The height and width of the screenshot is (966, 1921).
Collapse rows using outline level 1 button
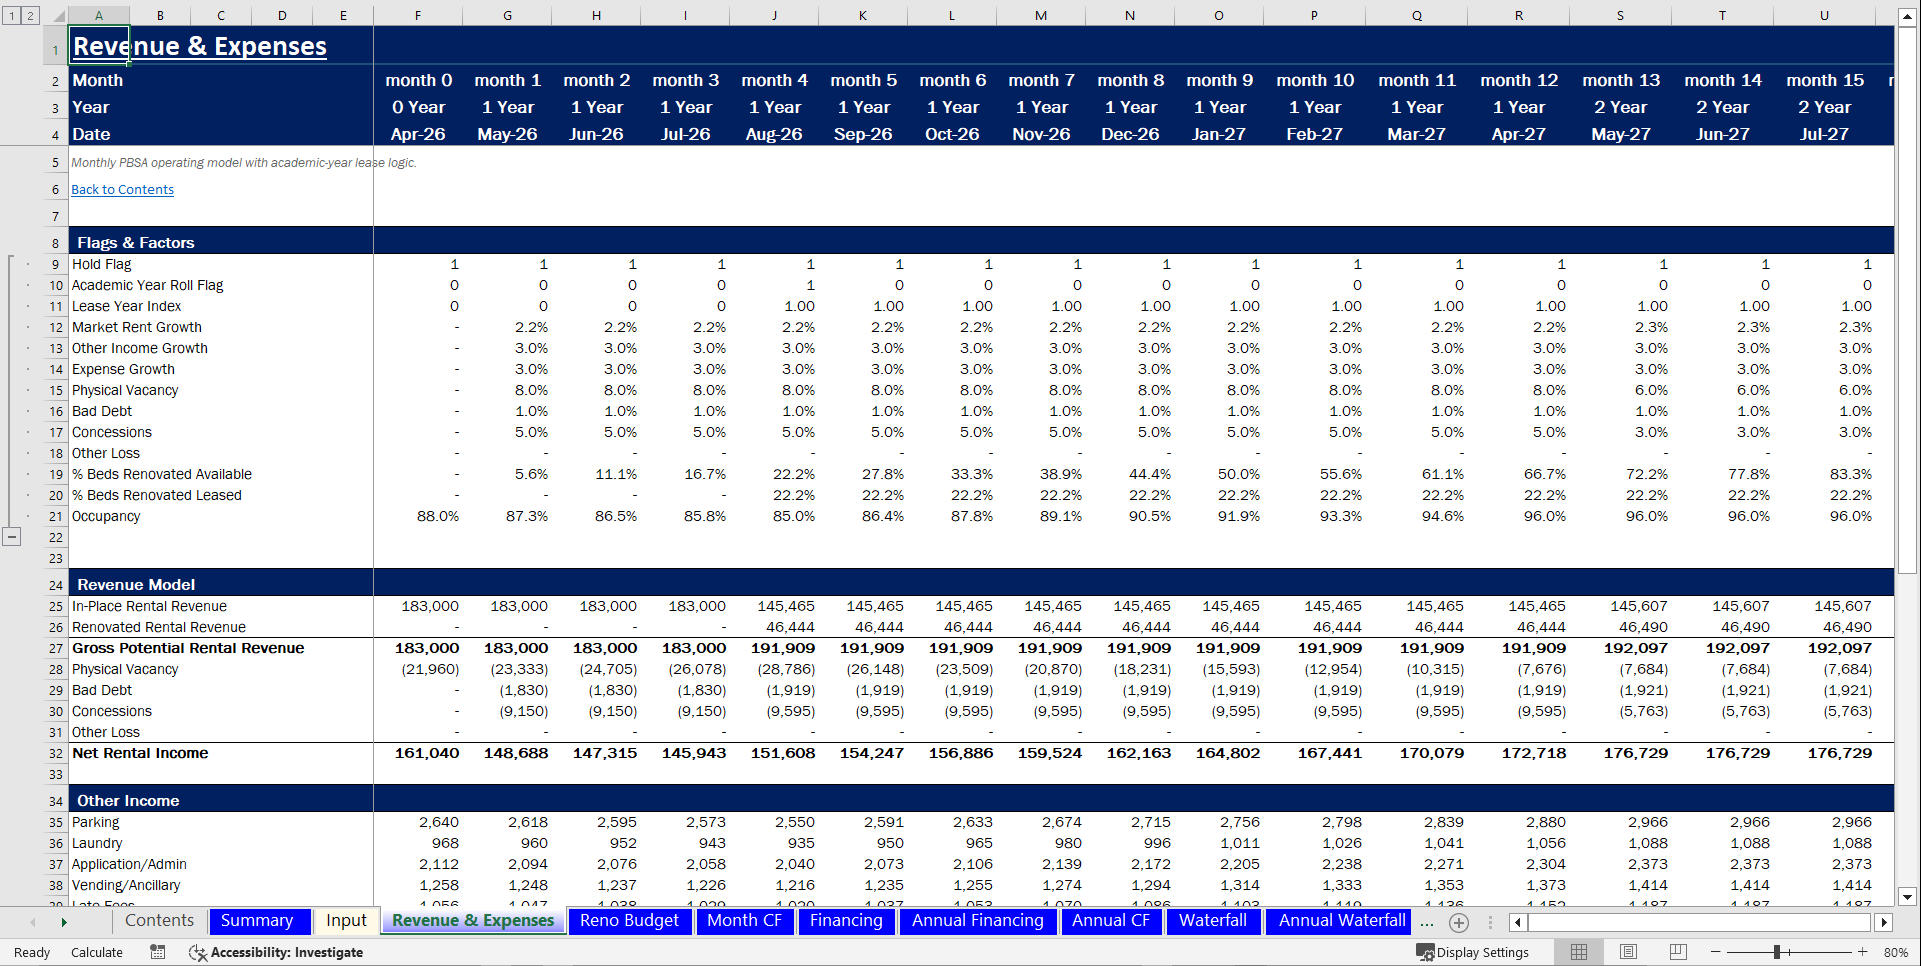pyautogui.click(x=11, y=16)
